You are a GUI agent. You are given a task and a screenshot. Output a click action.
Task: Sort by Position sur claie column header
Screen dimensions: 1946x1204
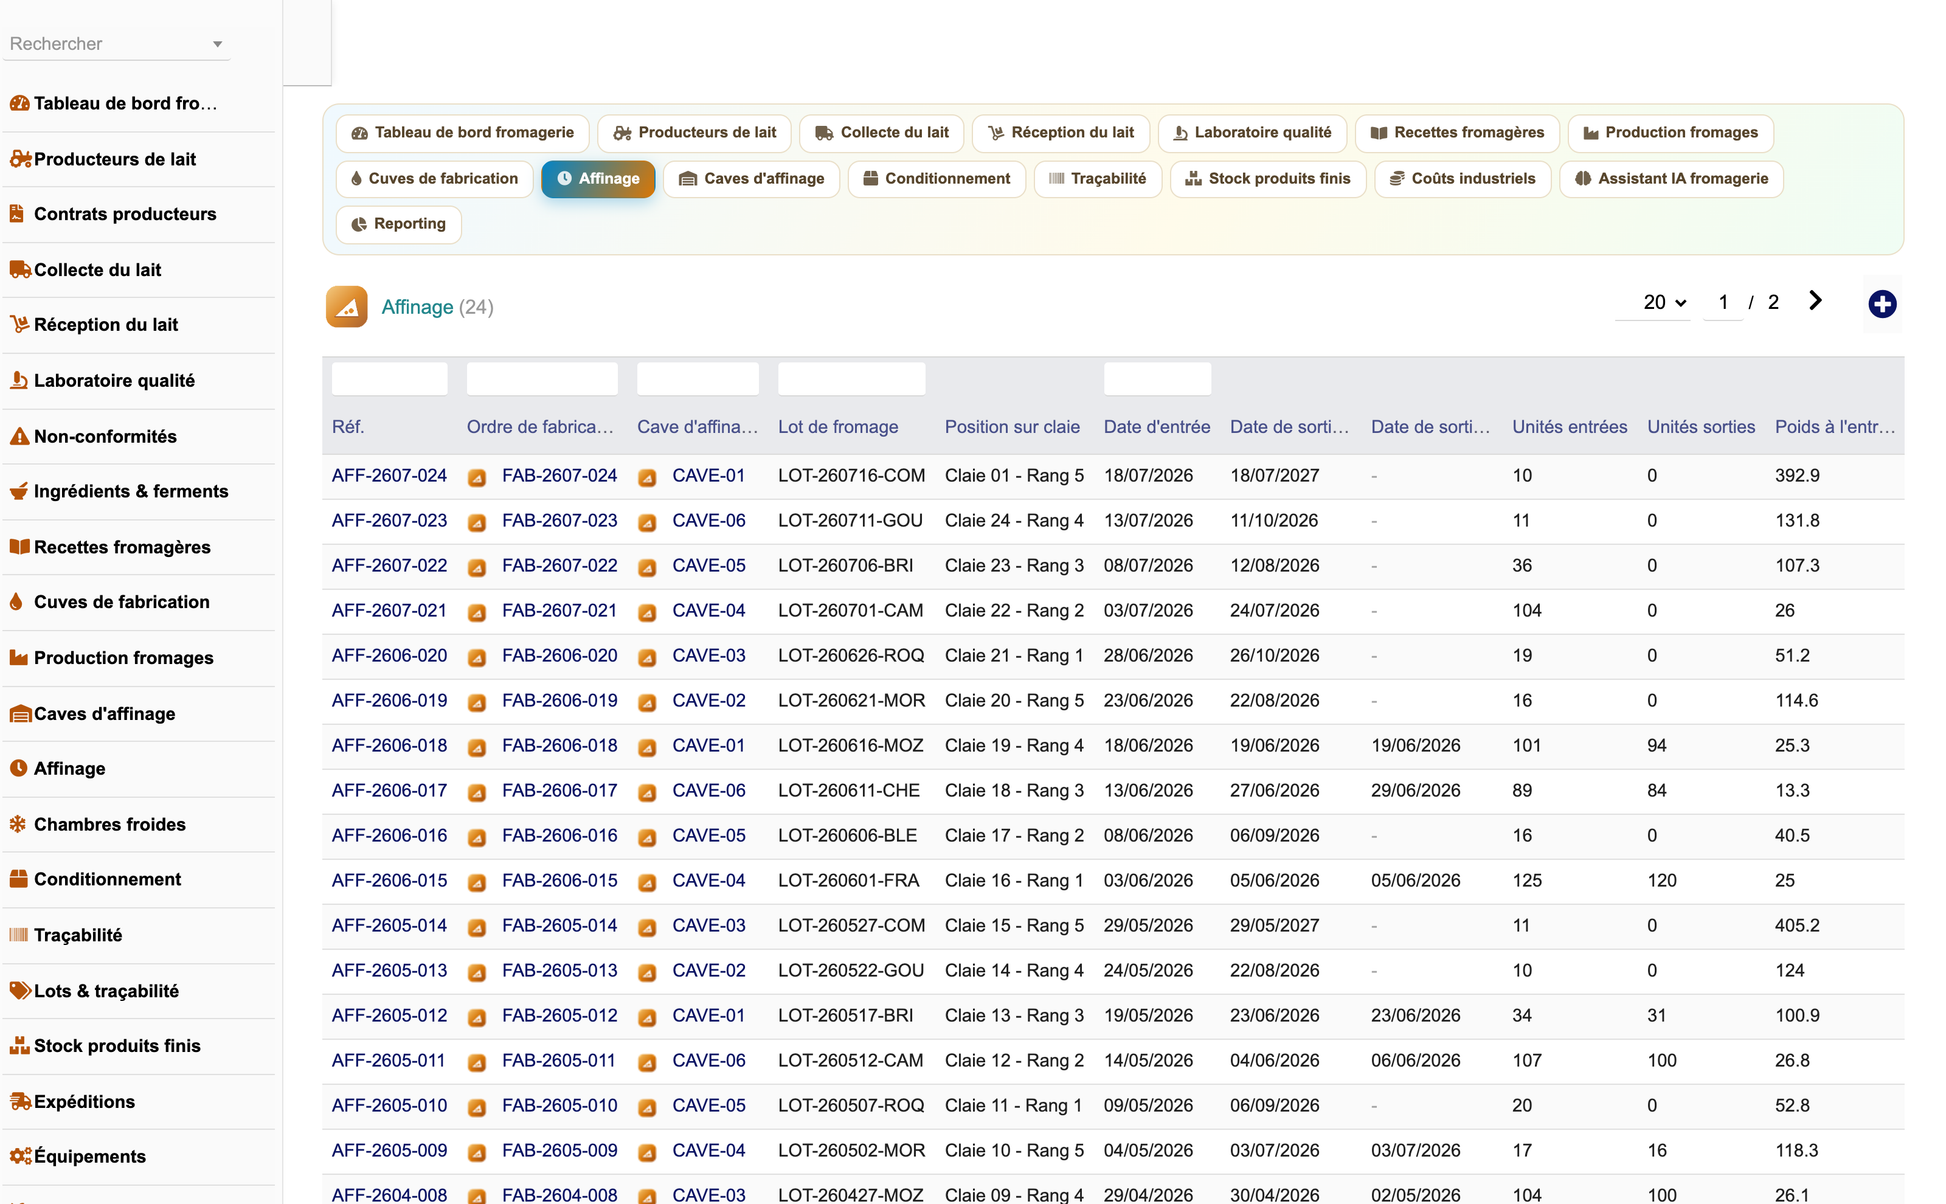click(1012, 427)
